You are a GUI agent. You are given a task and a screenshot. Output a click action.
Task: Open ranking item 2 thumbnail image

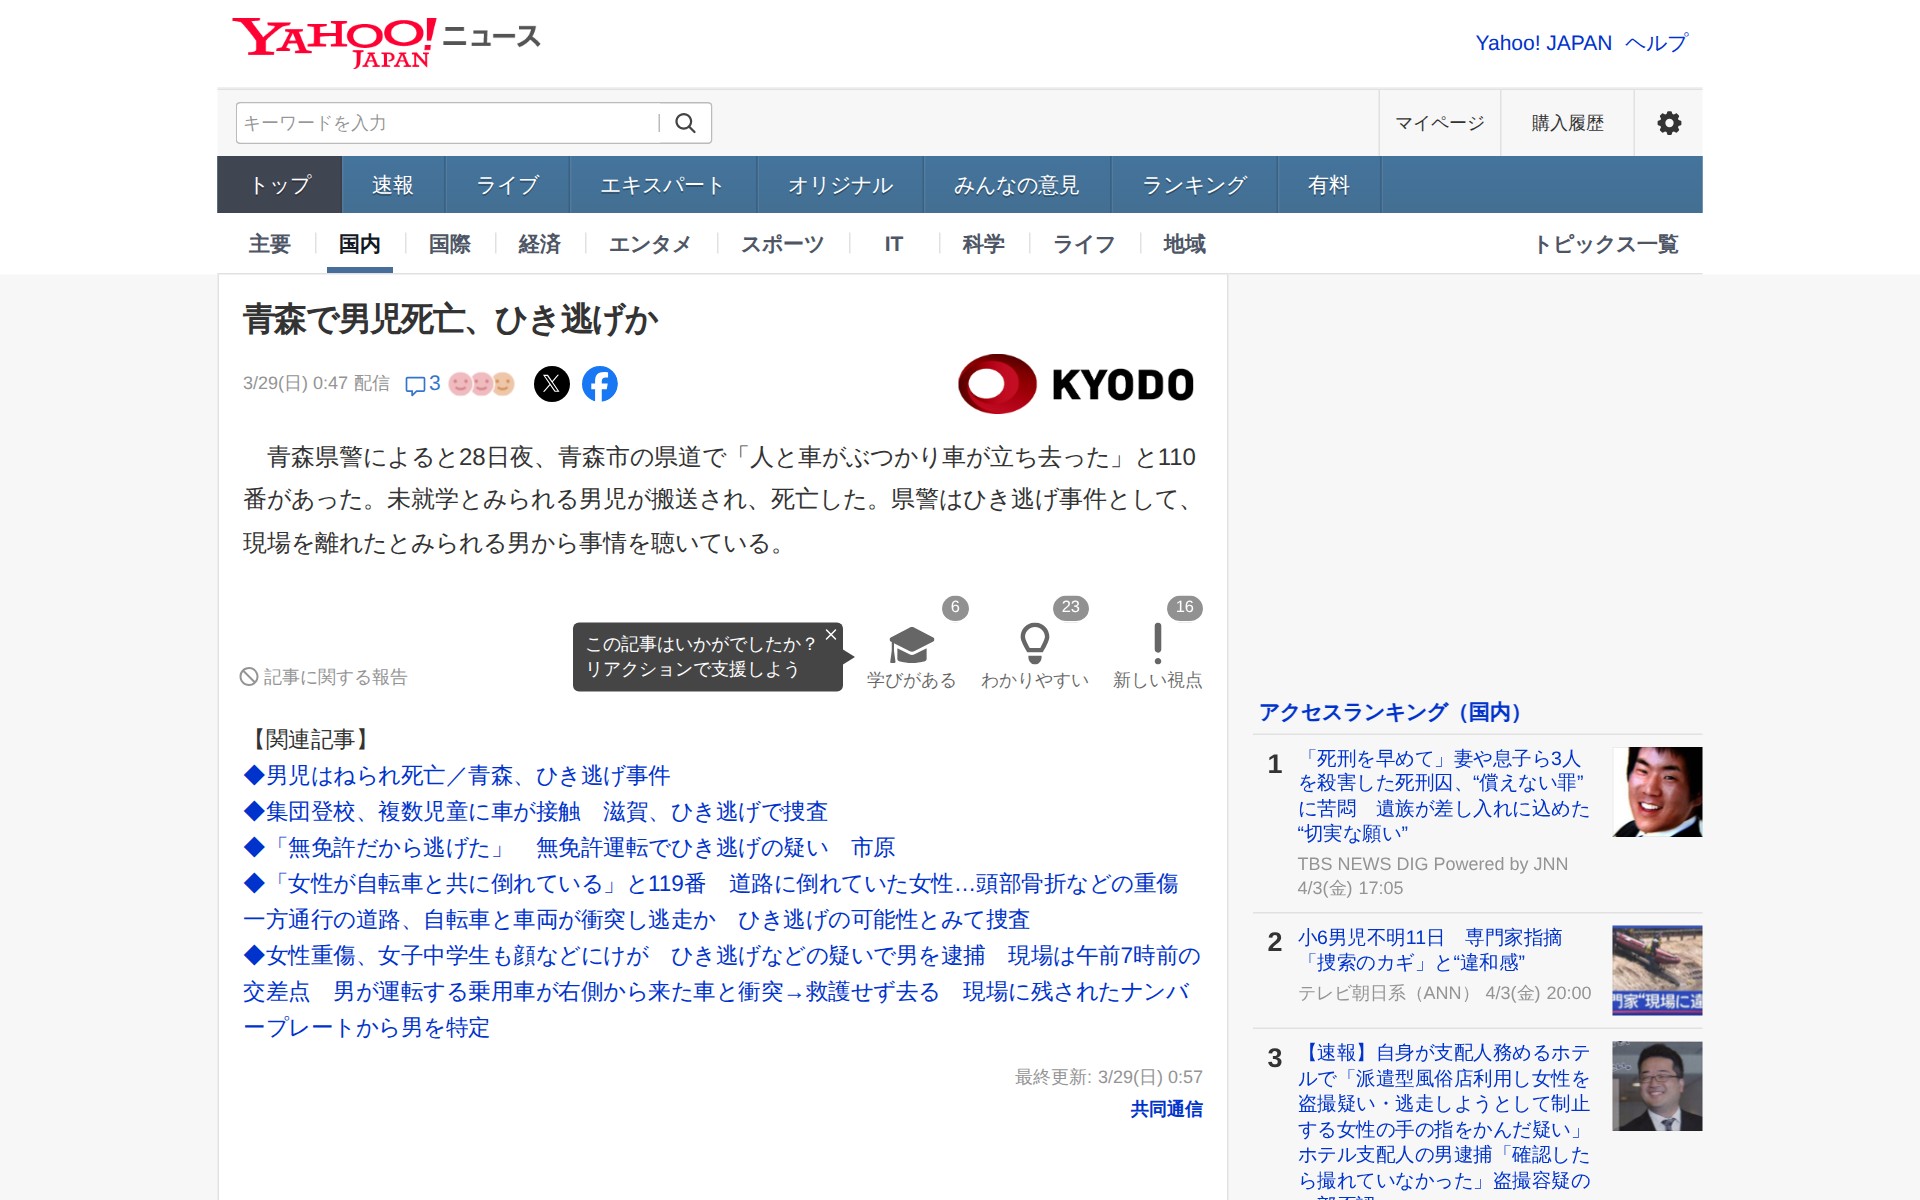(1656, 969)
